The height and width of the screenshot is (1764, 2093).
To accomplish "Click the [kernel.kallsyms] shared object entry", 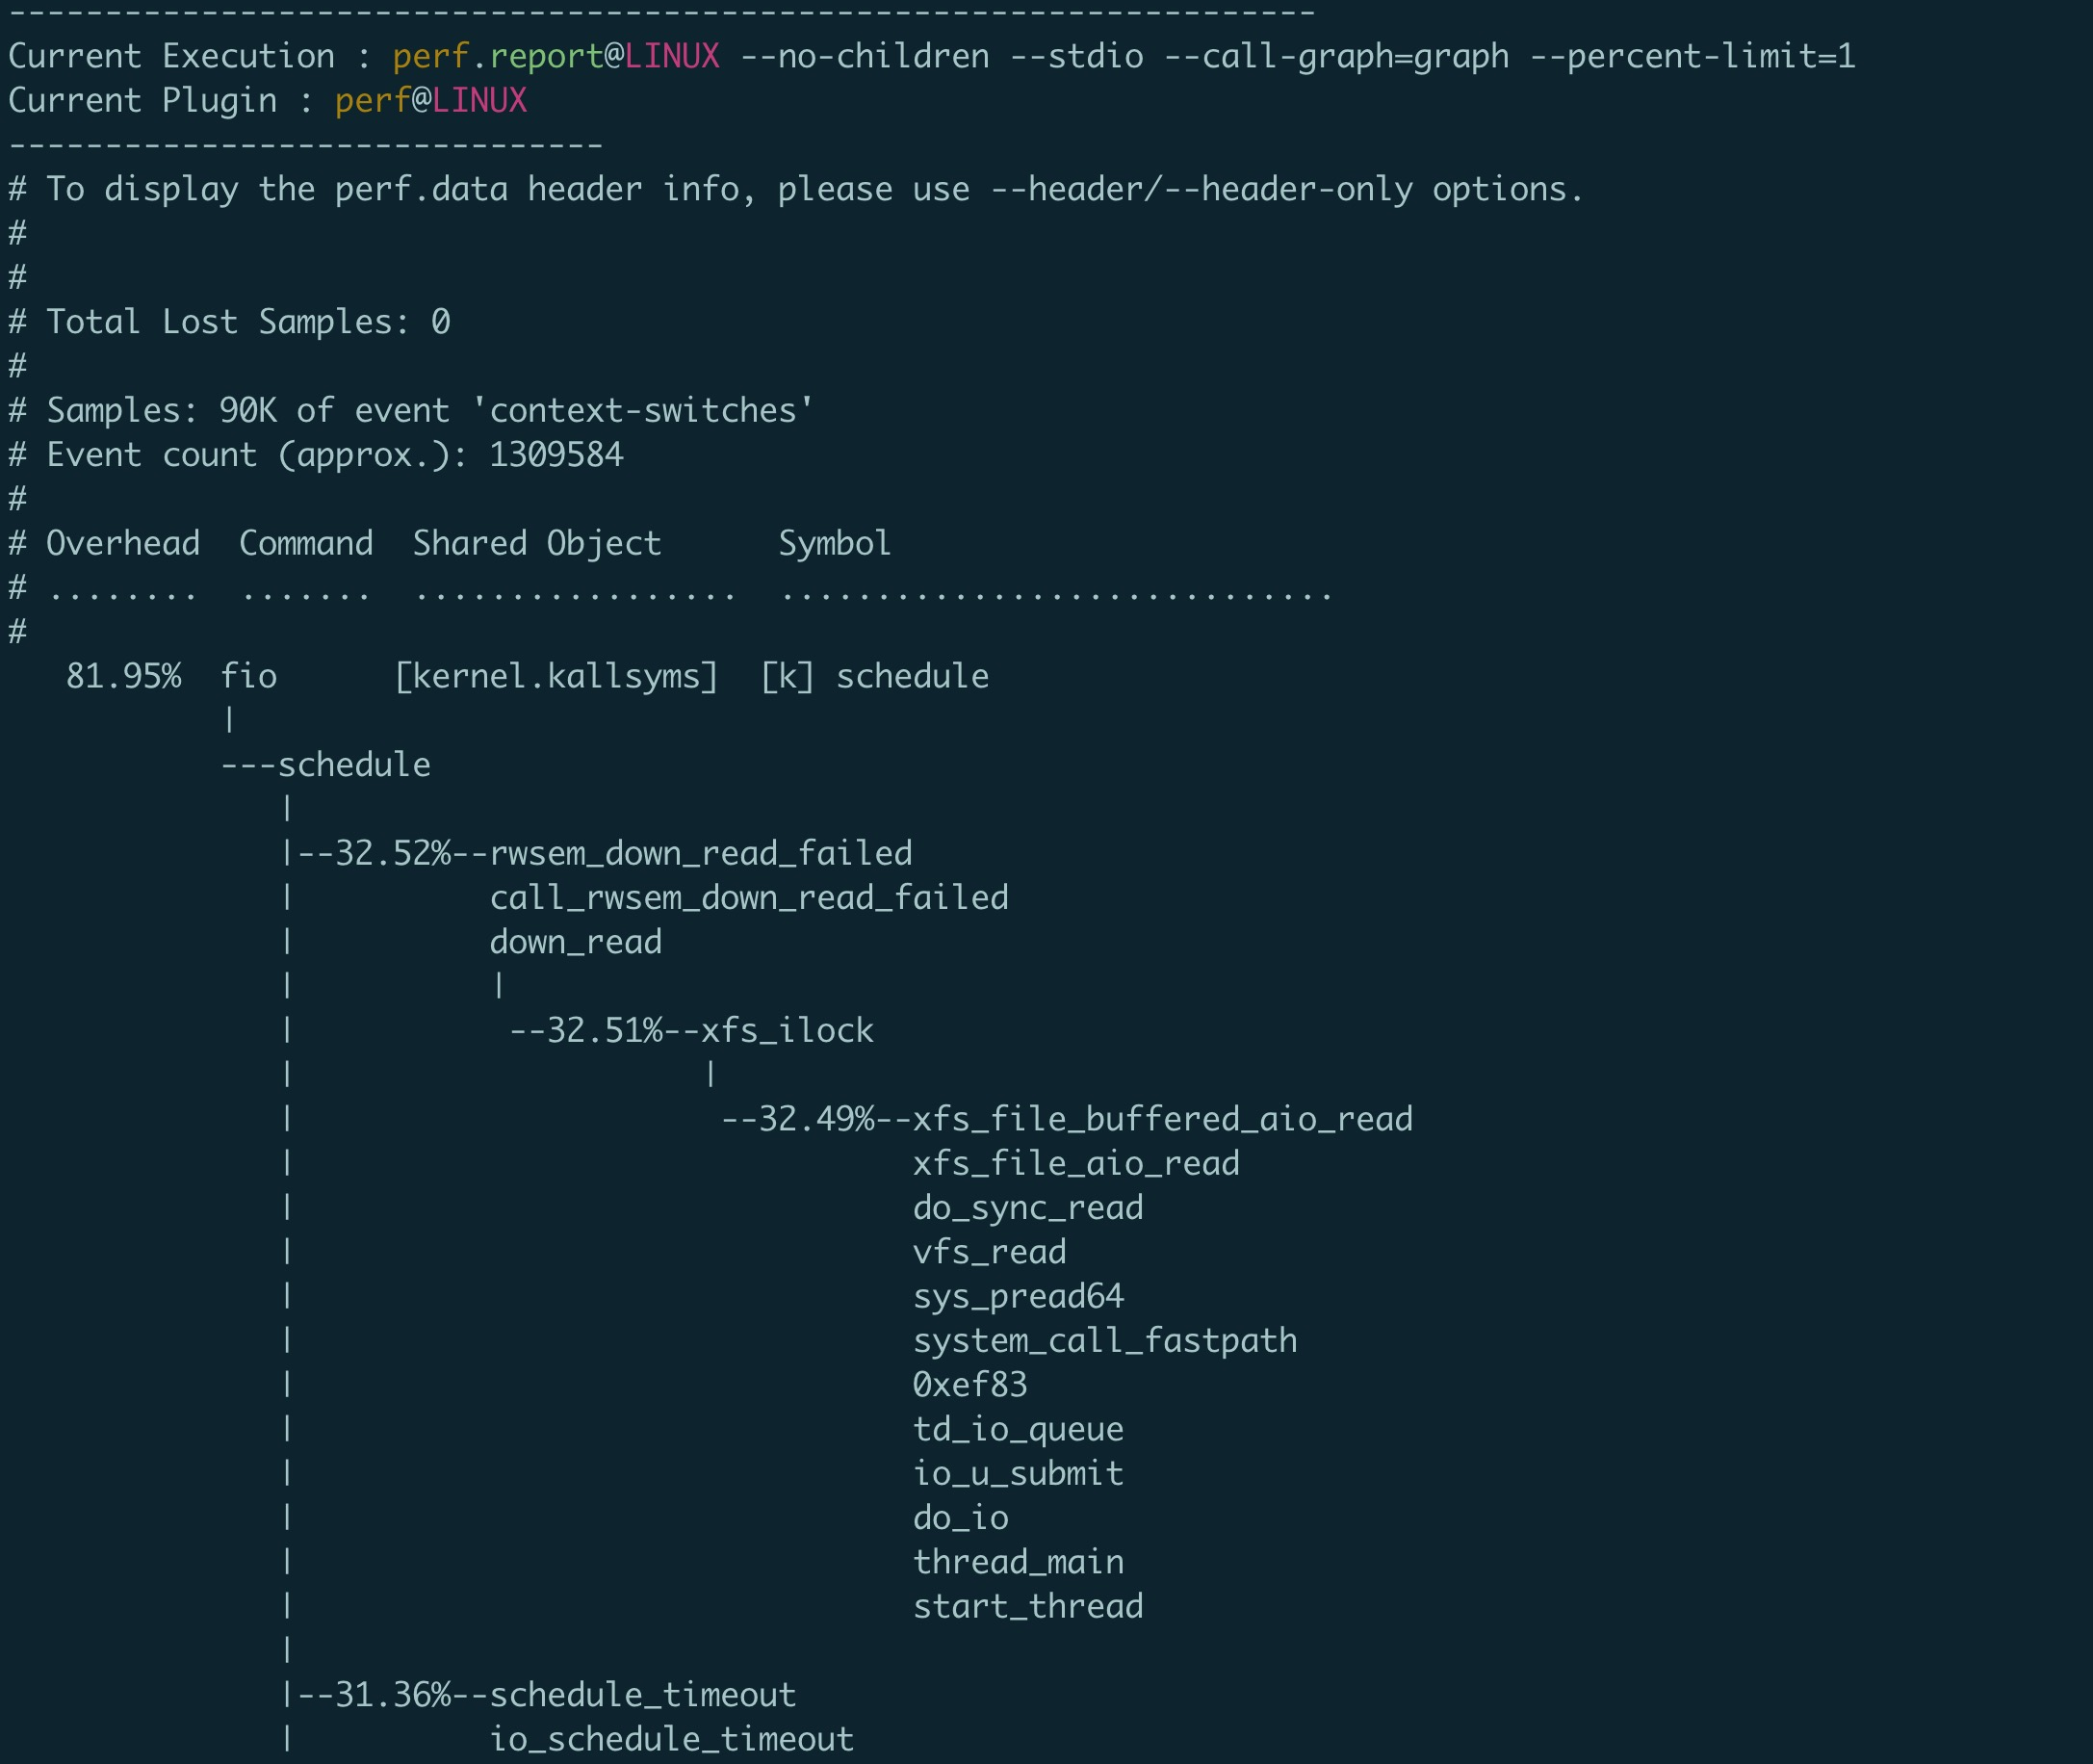I will coord(556,677).
